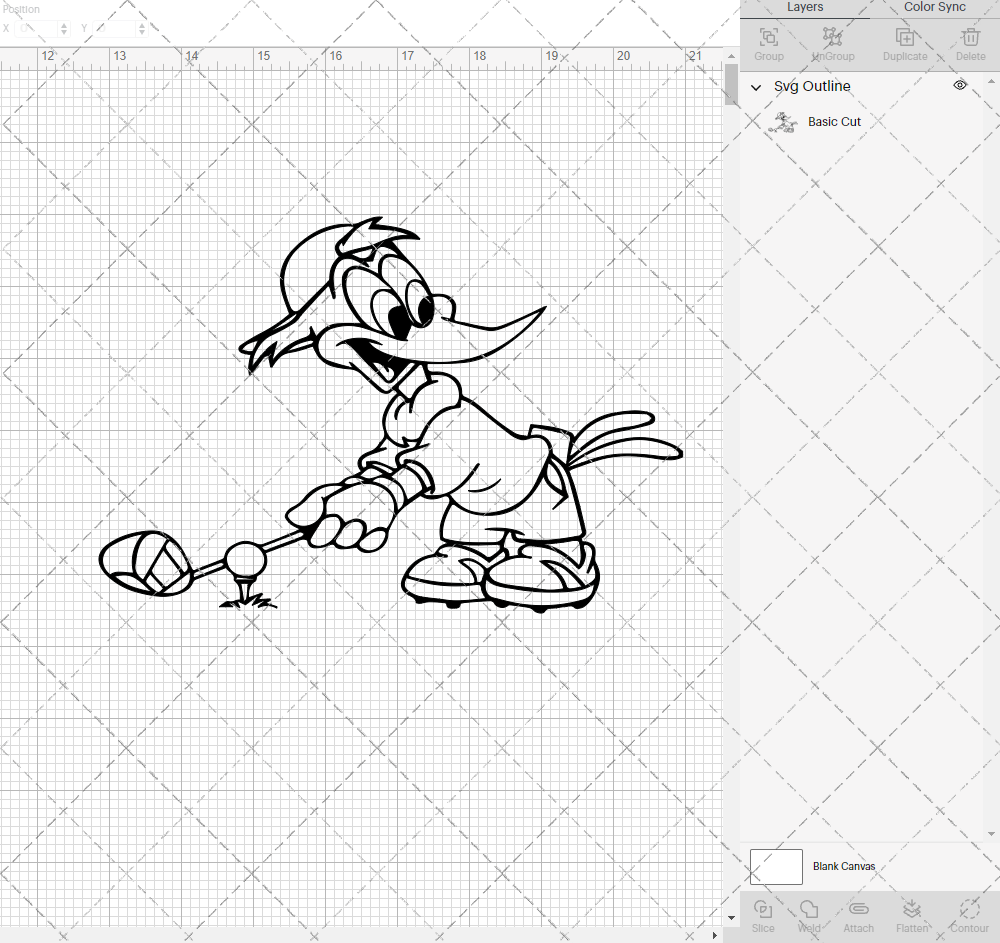Collapse the Svg Outline layer group

point(756,87)
